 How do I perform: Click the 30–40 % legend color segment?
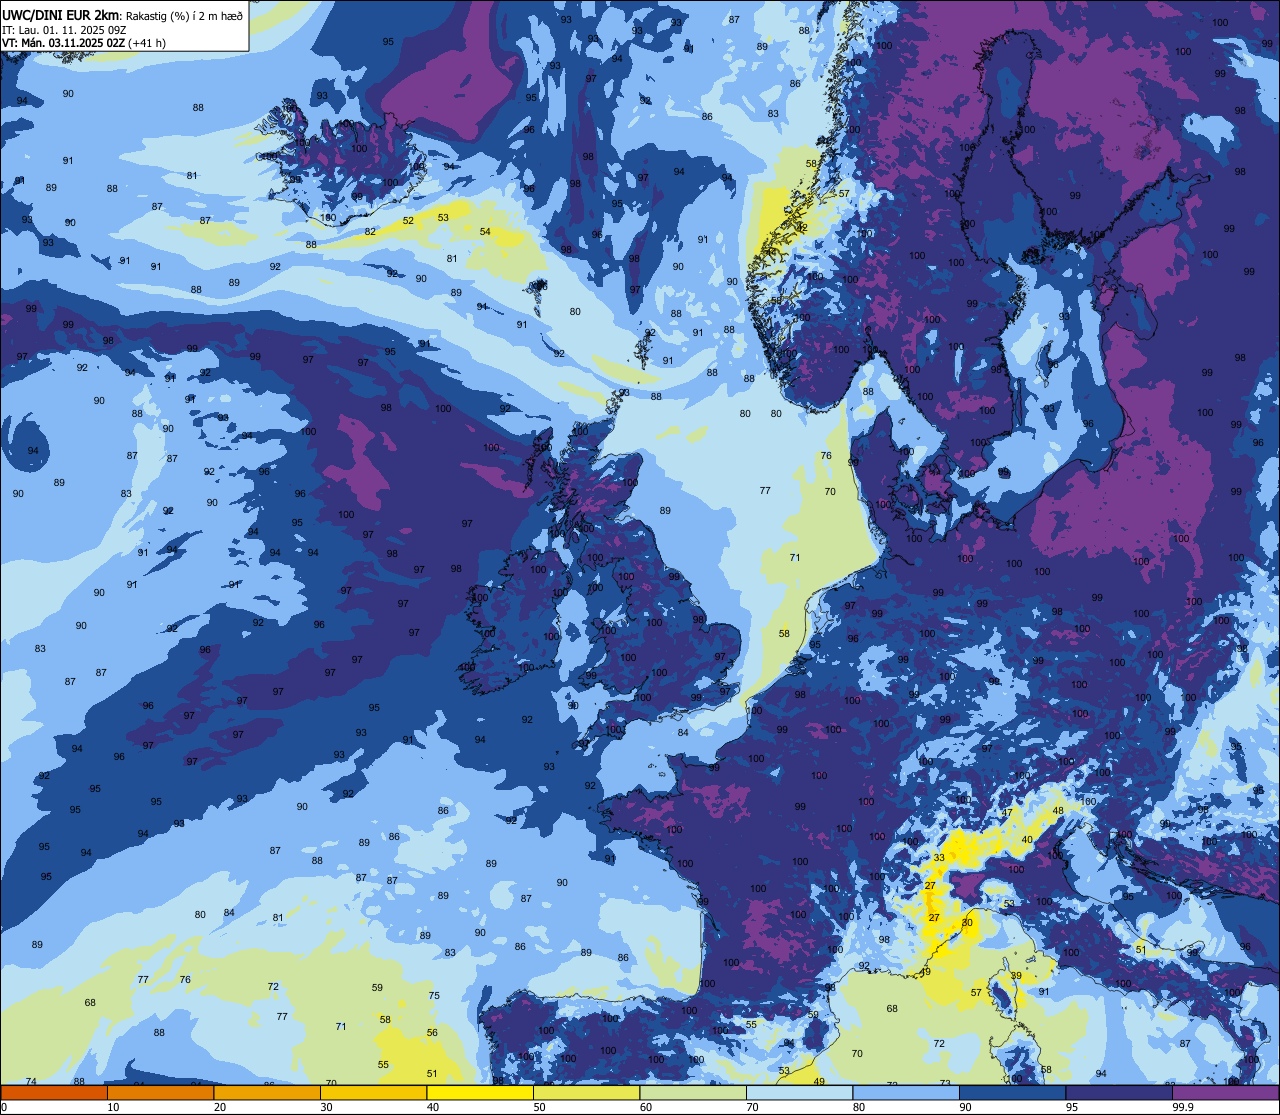click(373, 1092)
